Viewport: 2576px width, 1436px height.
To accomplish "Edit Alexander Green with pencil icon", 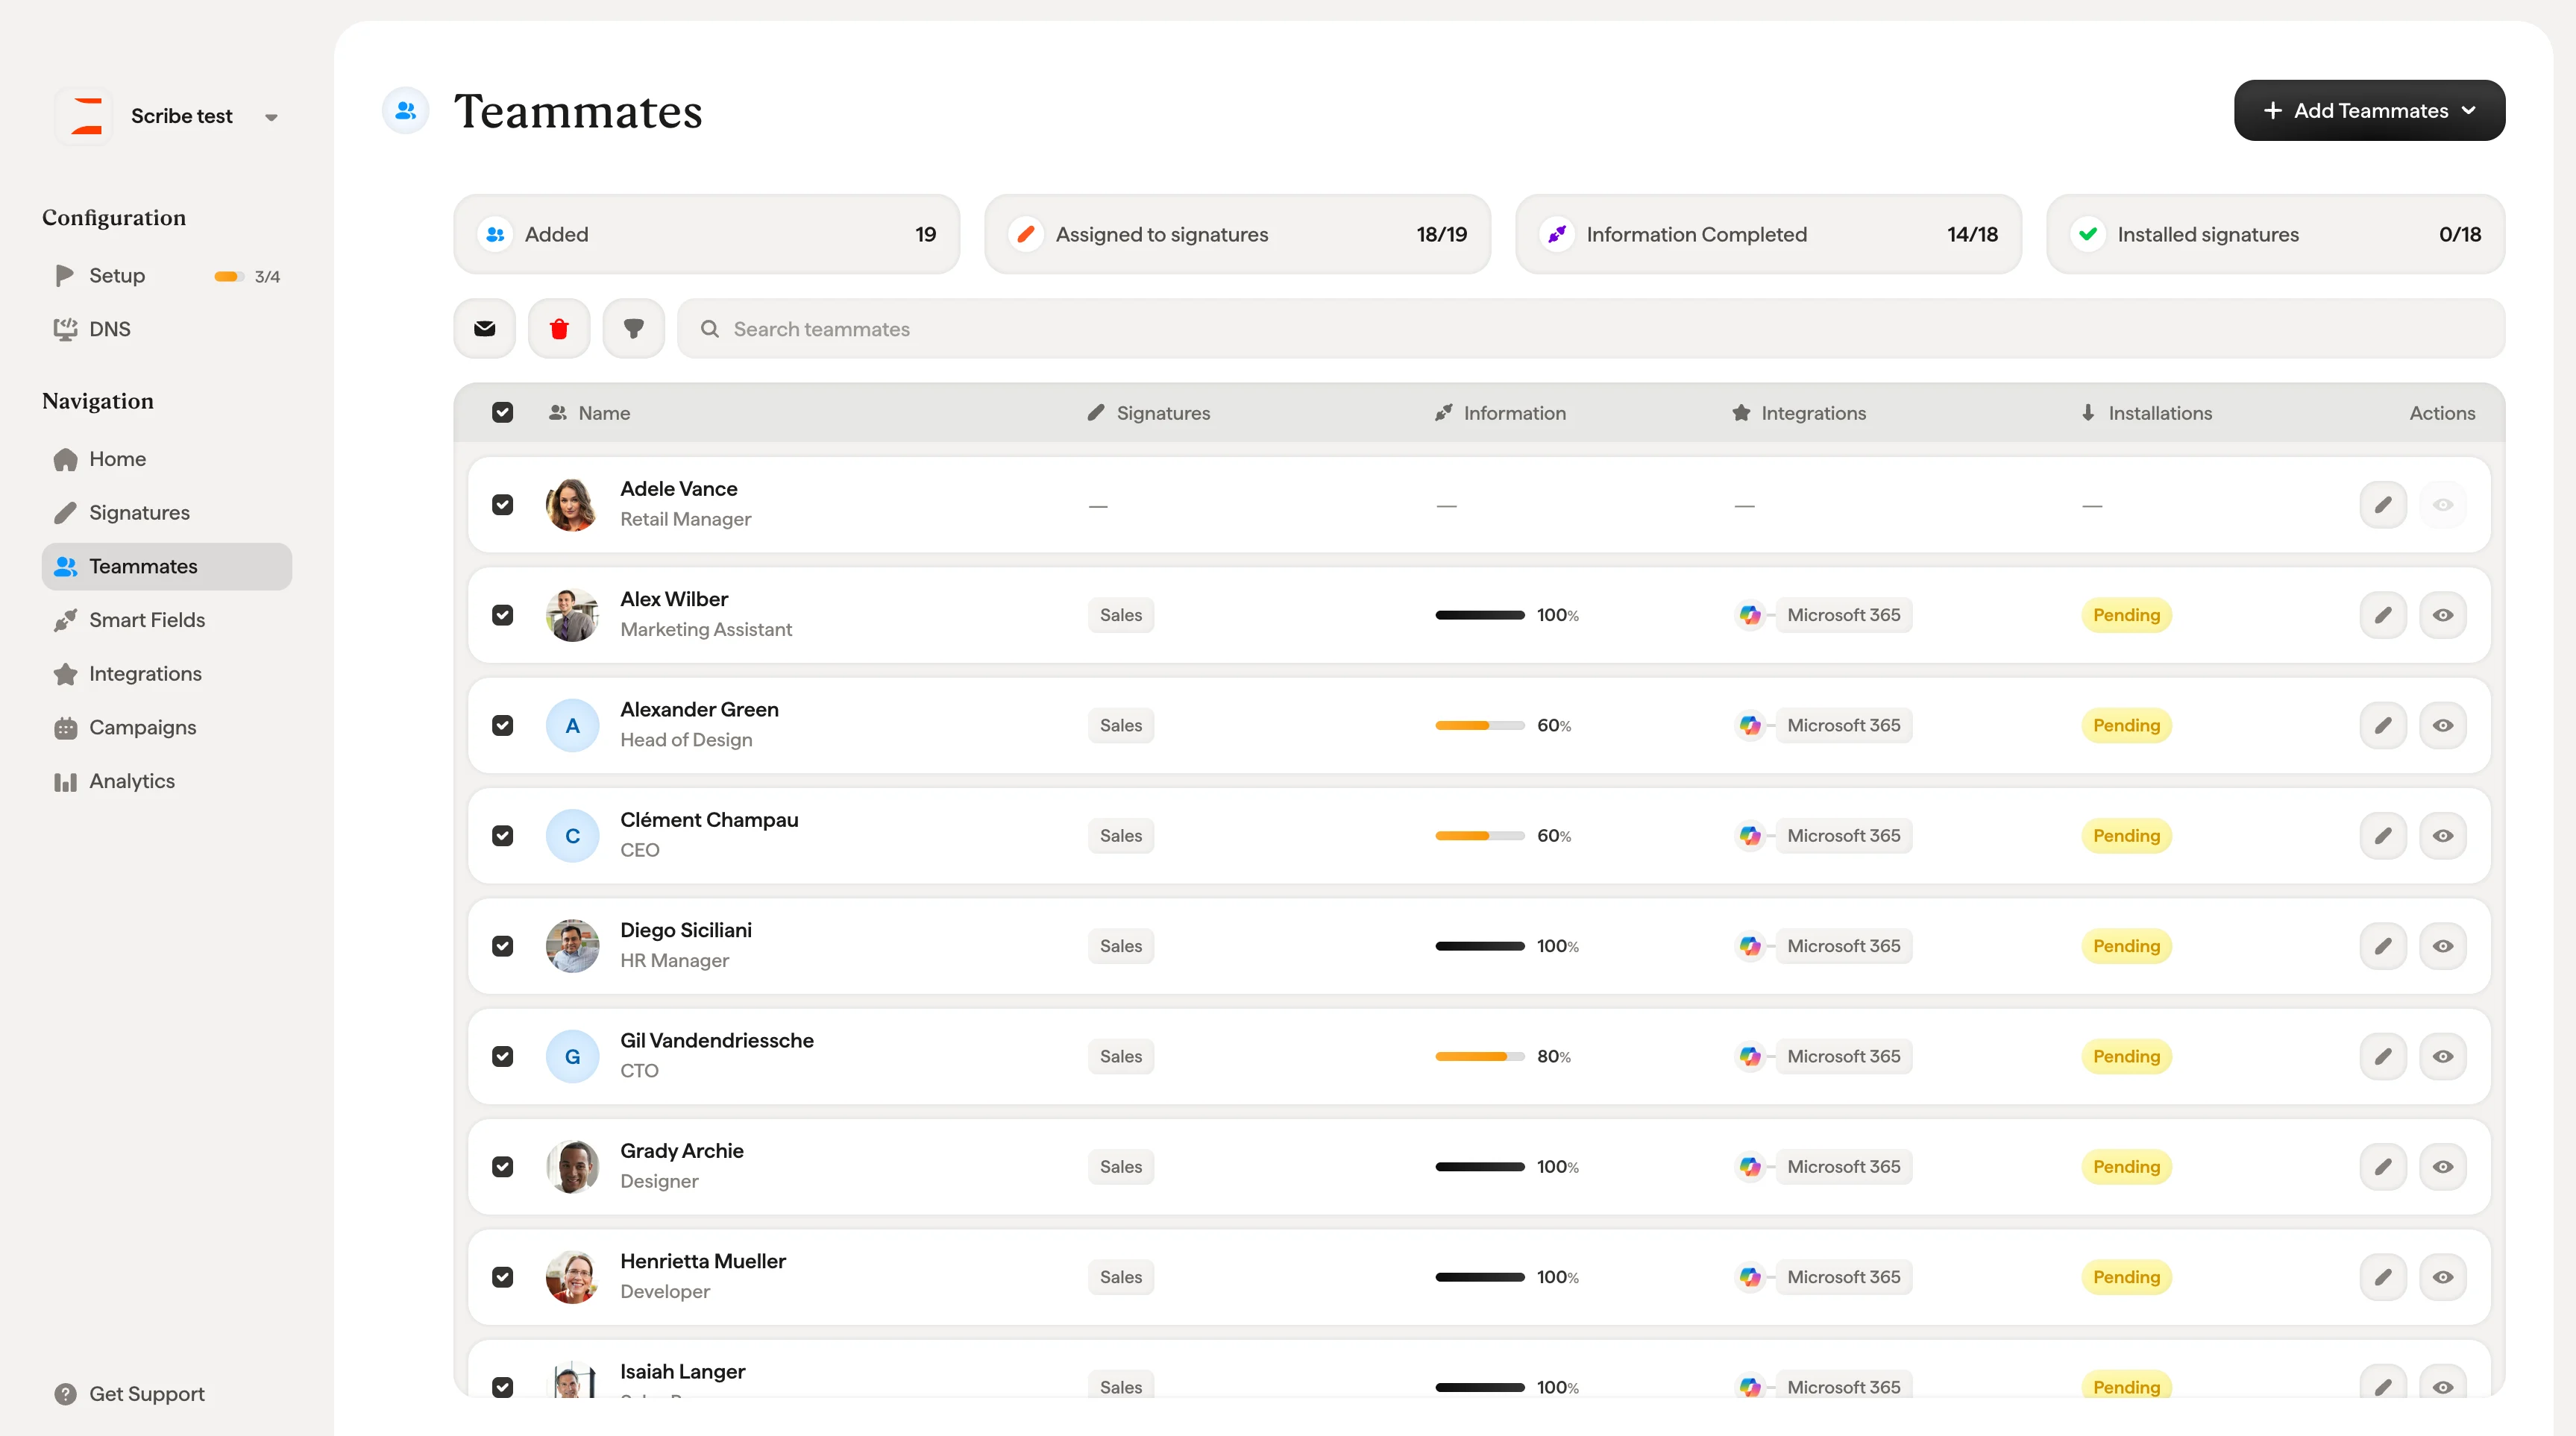I will 2383,725.
